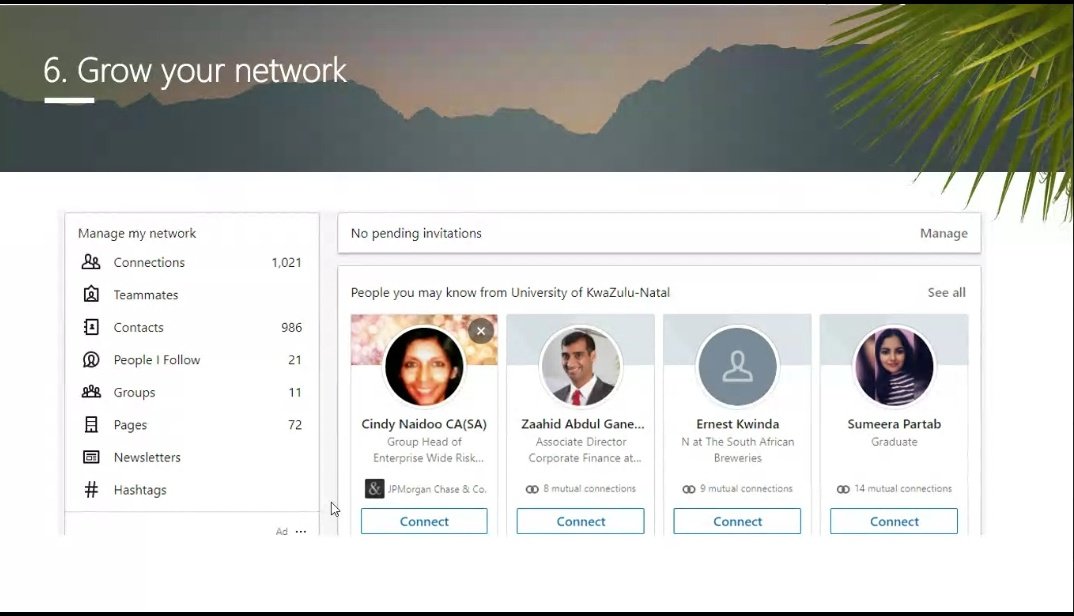This screenshot has width=1074, height=616.
Task: Click the pages count 72
Action: pyautogui.click(x=295, y=424)
